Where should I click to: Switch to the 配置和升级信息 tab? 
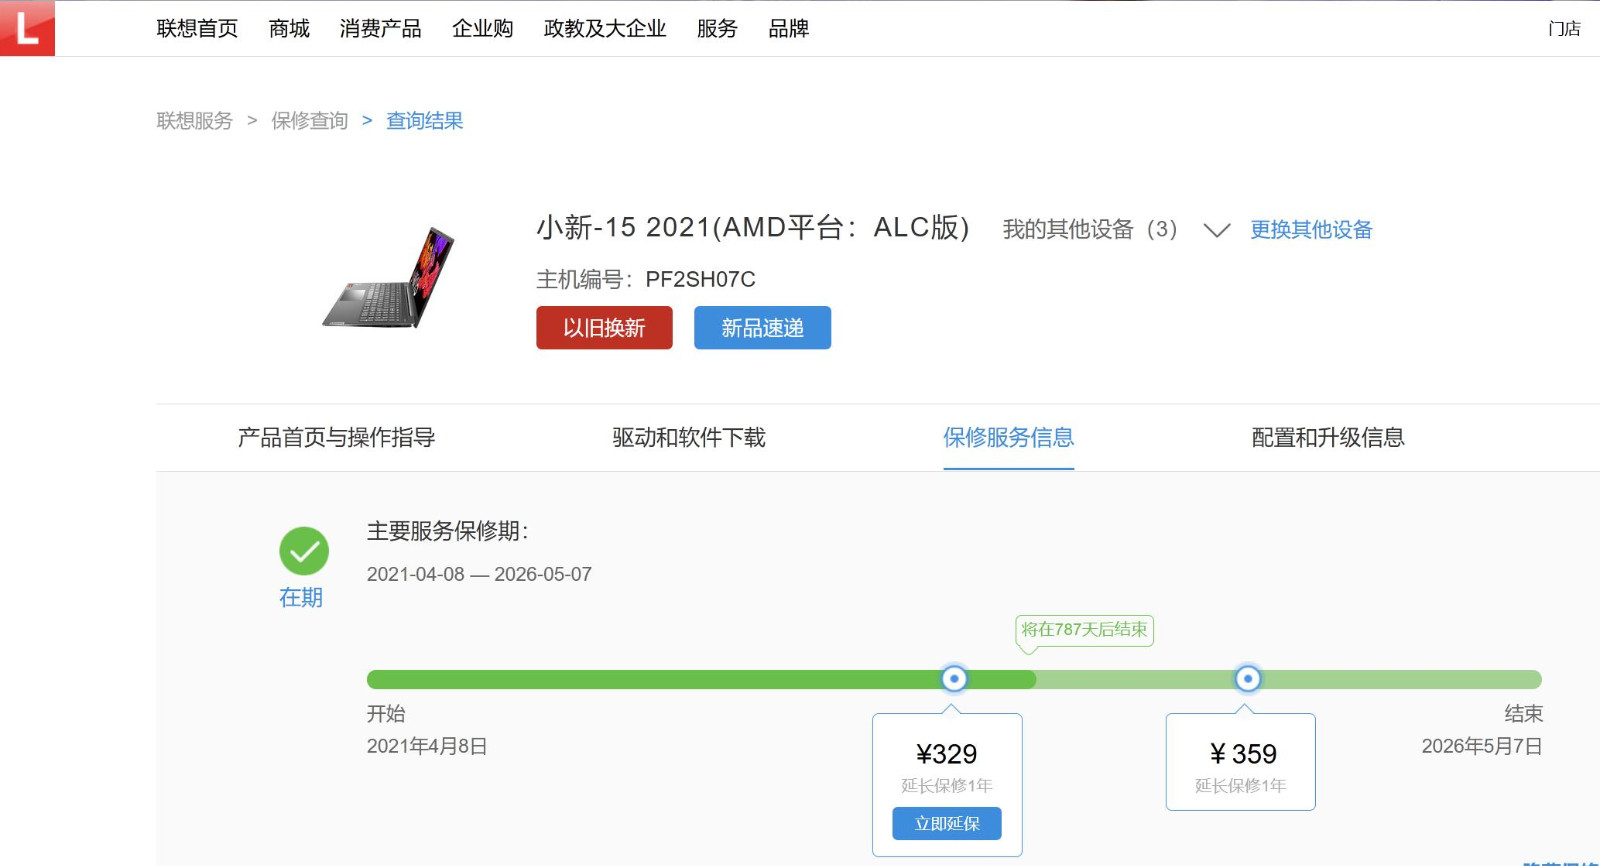pos(1328,438)
